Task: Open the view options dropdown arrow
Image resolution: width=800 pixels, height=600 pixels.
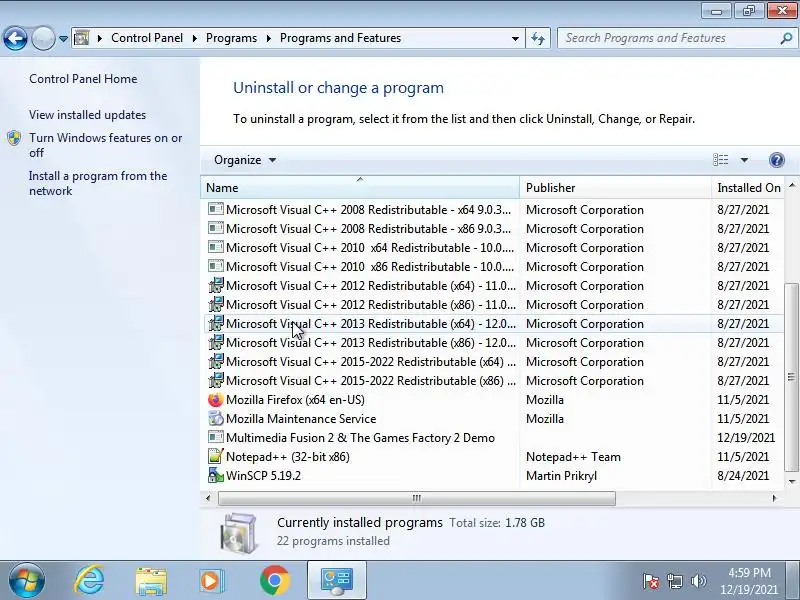Action: tap(744, 160)
